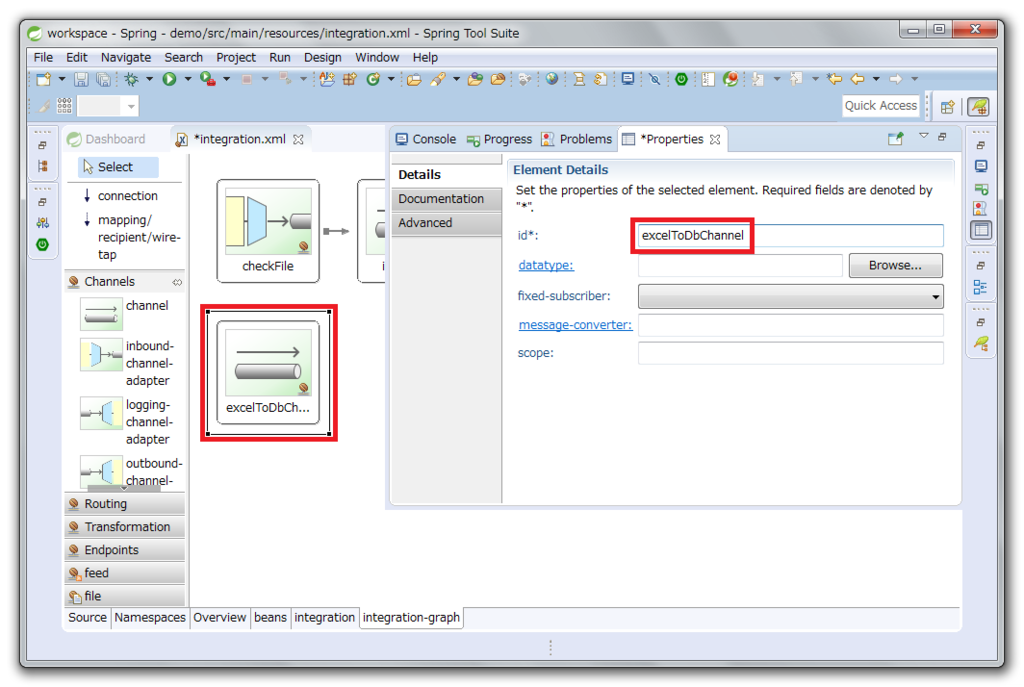This screenshot has width=1024, height=687.
Task: Open the Project menu
Action: (x=236, y=57)
